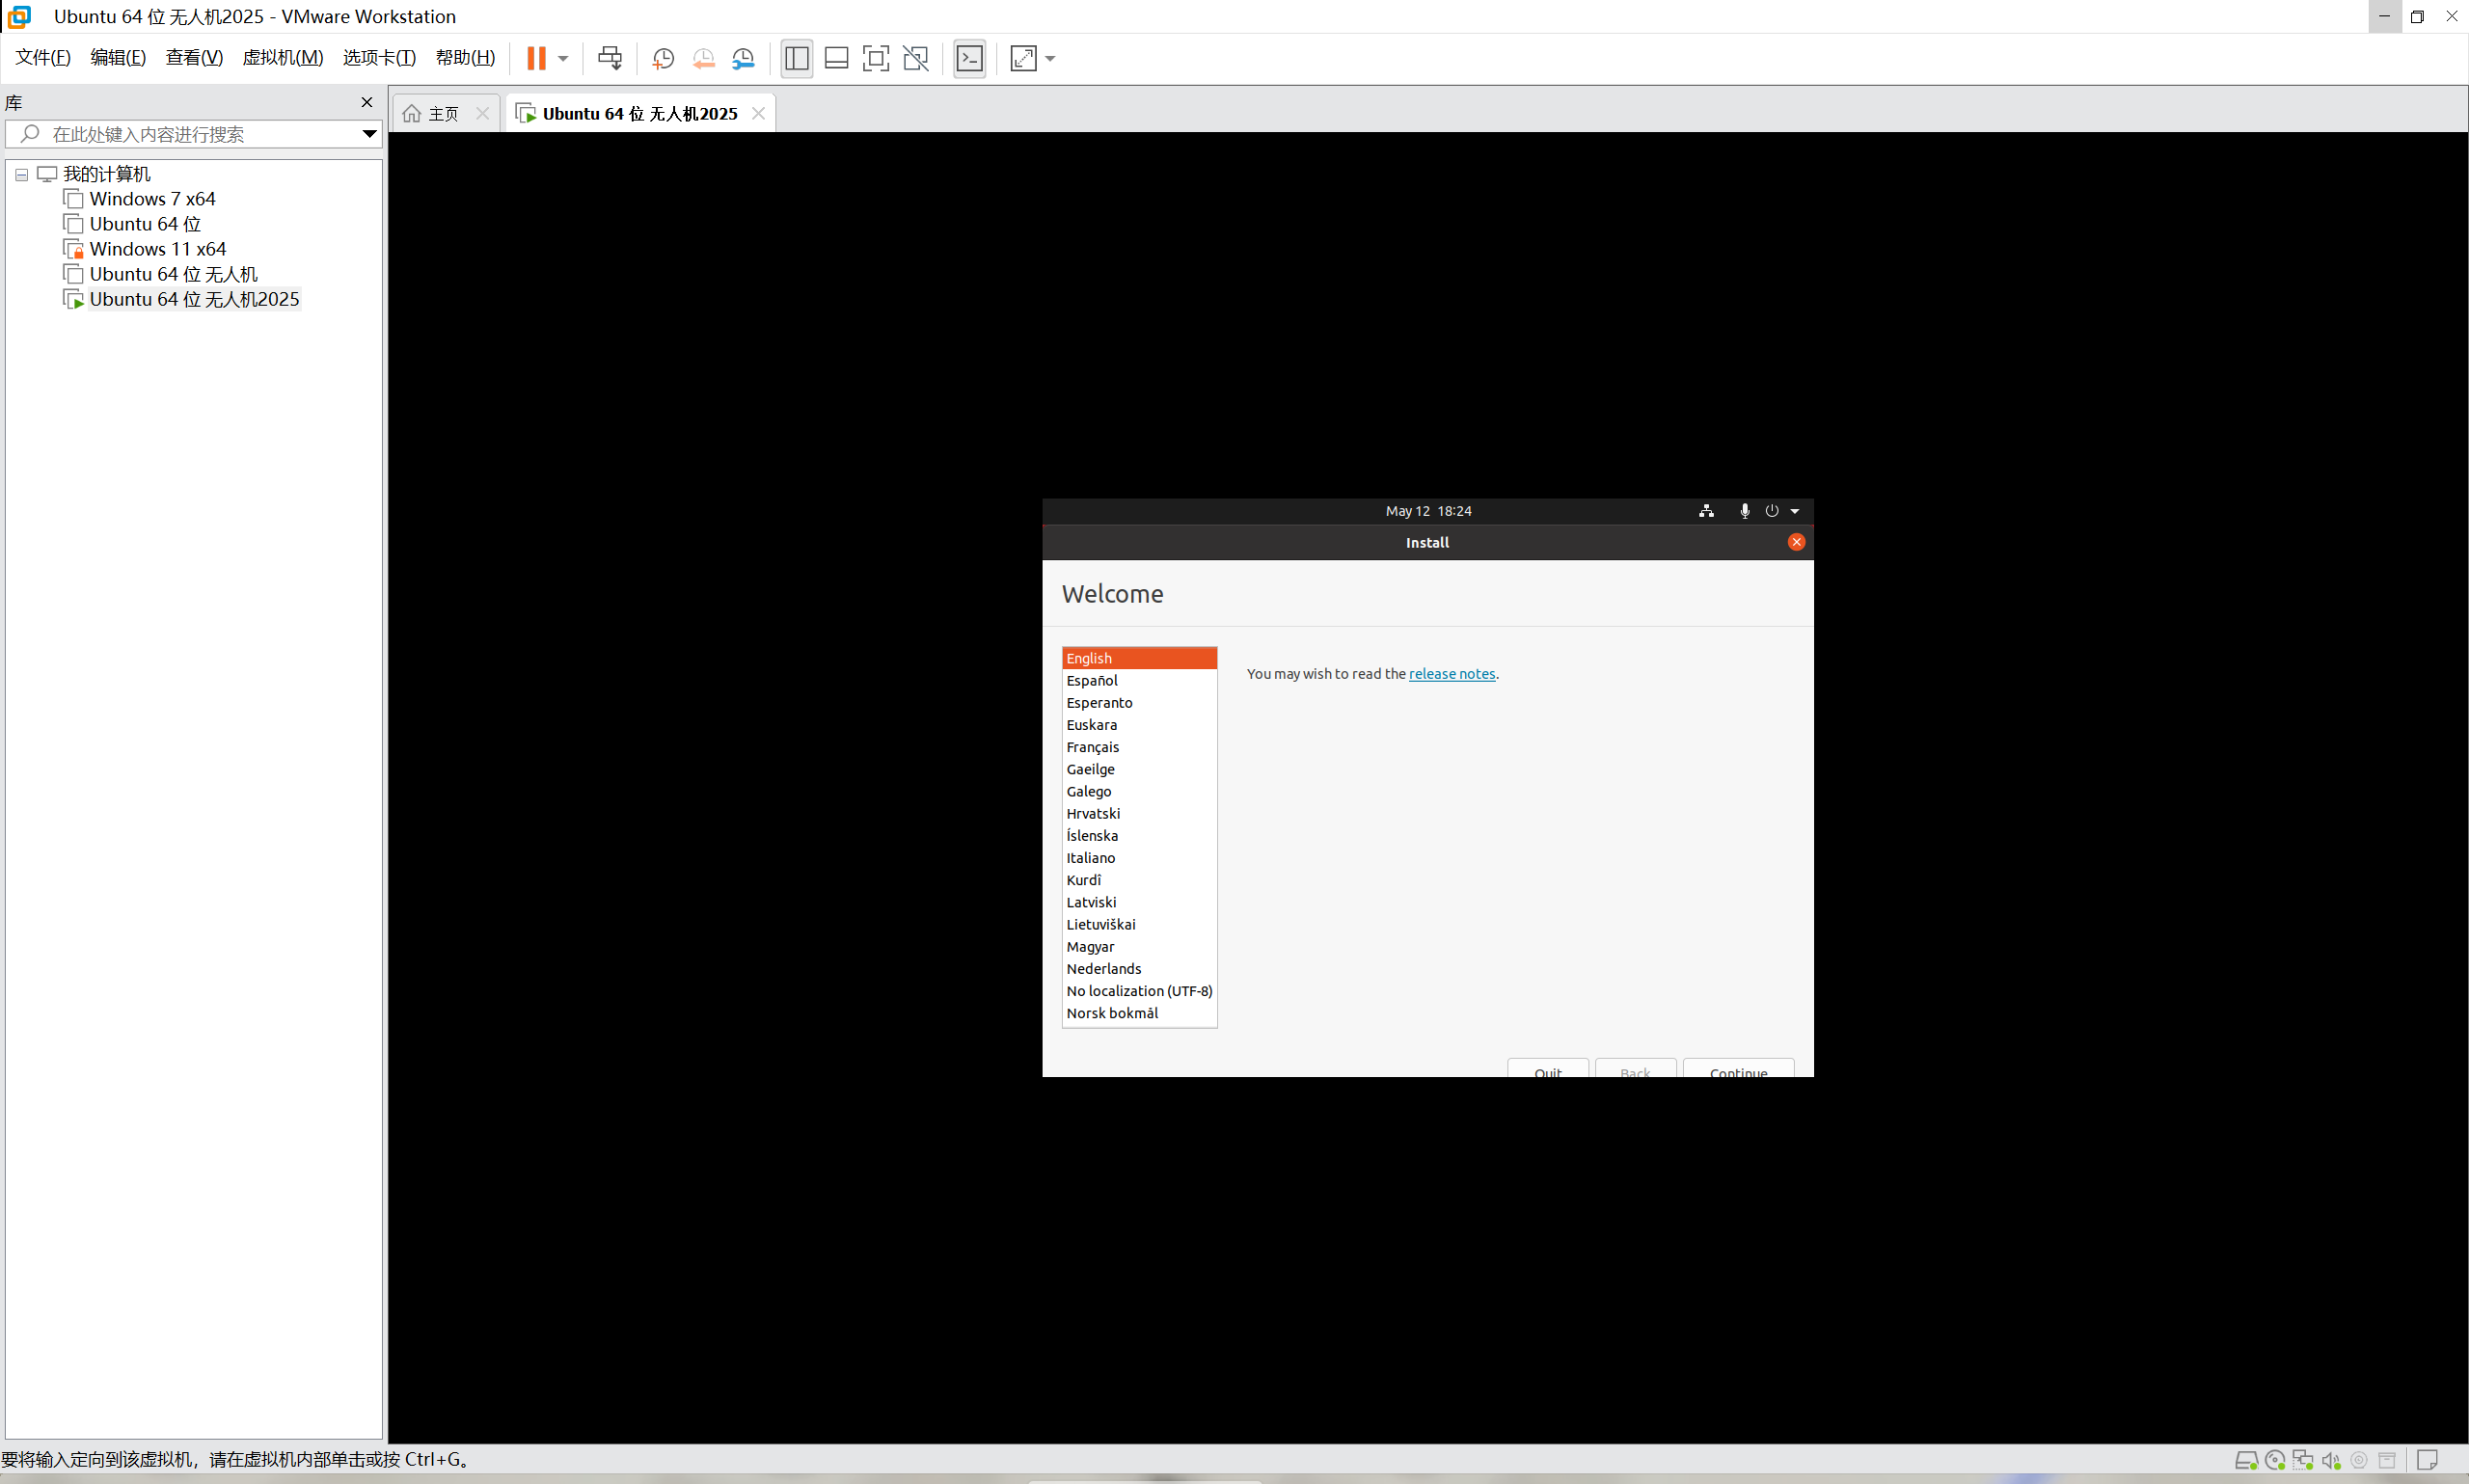Screen dimensions: 2469x1484
Task: Select Ubuntu 64 位 无人机2025 in the library
Action: (194, 299)
